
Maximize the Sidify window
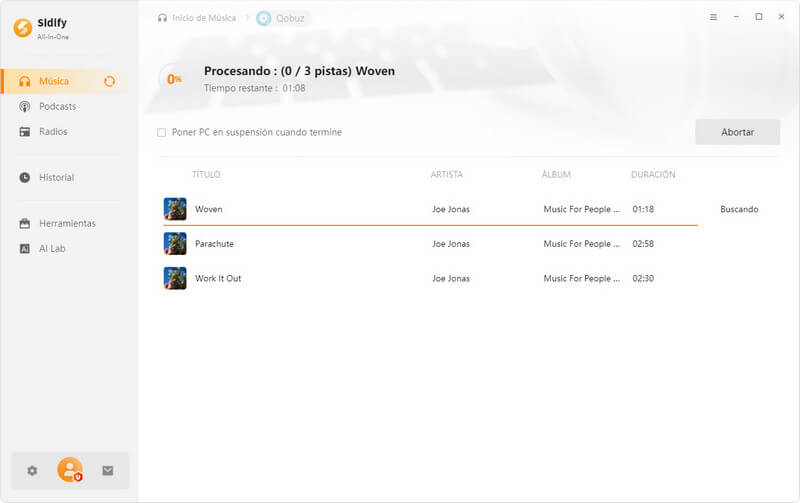pyautogui.click(x=759, y=17)
